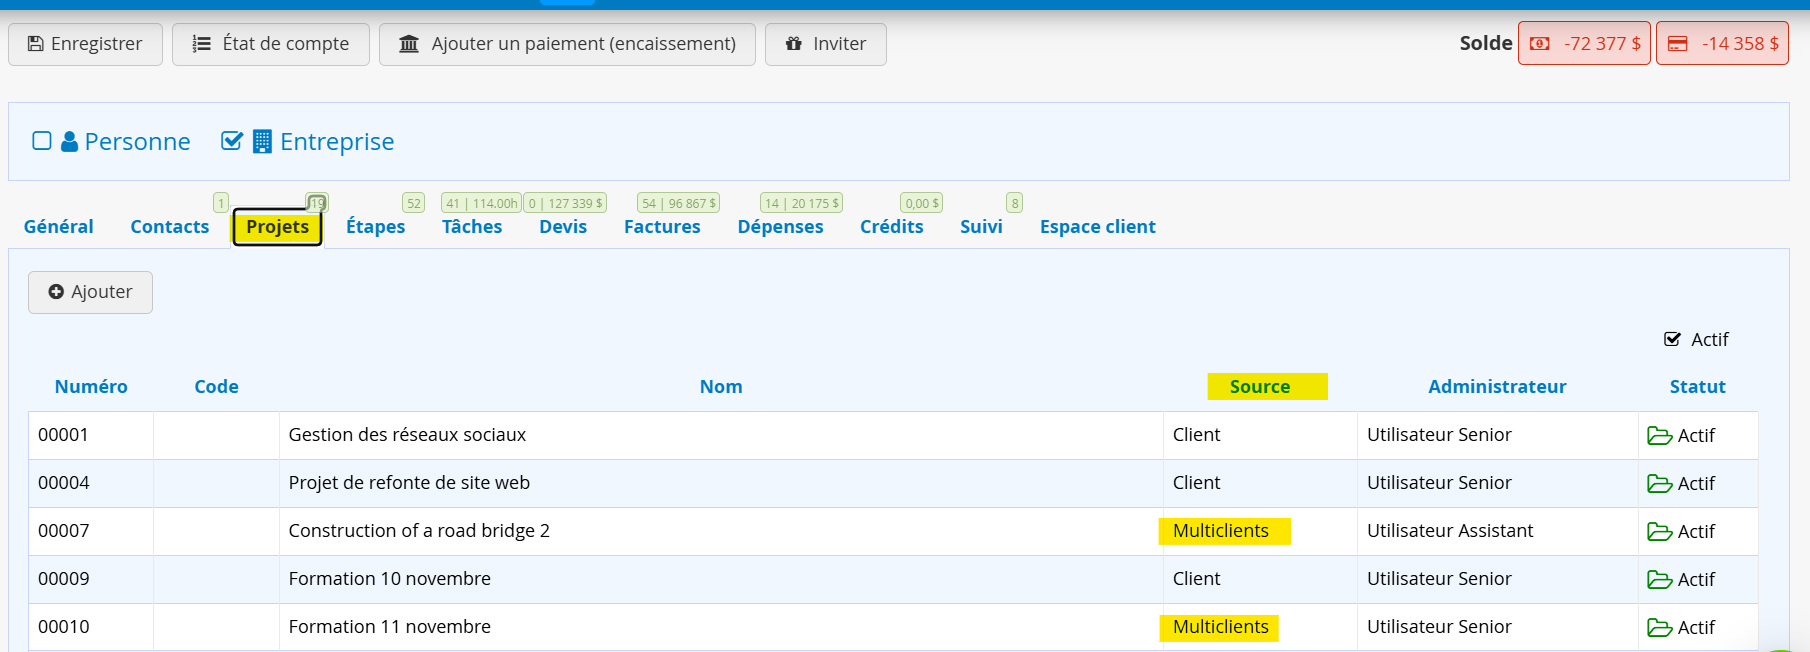Sort by the Nom column header
This screenshot has width=1810, height=652.
click(x=721, y=387)
